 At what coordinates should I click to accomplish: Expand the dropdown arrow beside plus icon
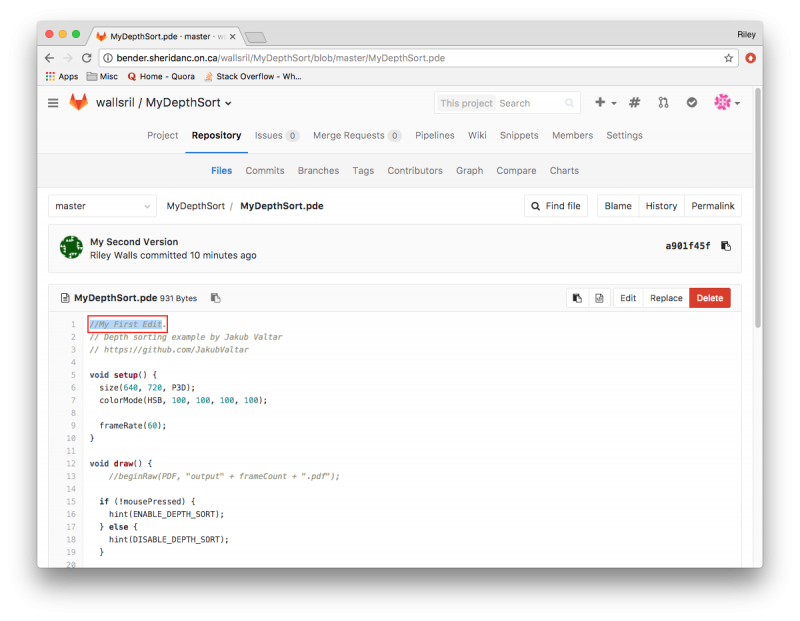[614, 103]
